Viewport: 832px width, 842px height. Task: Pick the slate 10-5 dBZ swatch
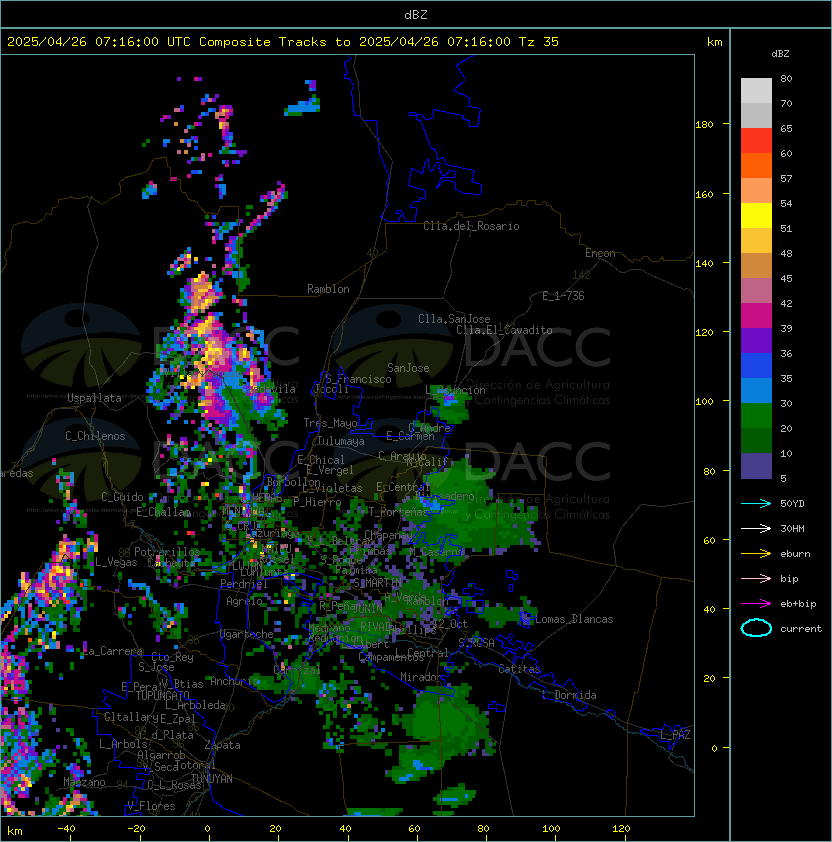(756, 466)
